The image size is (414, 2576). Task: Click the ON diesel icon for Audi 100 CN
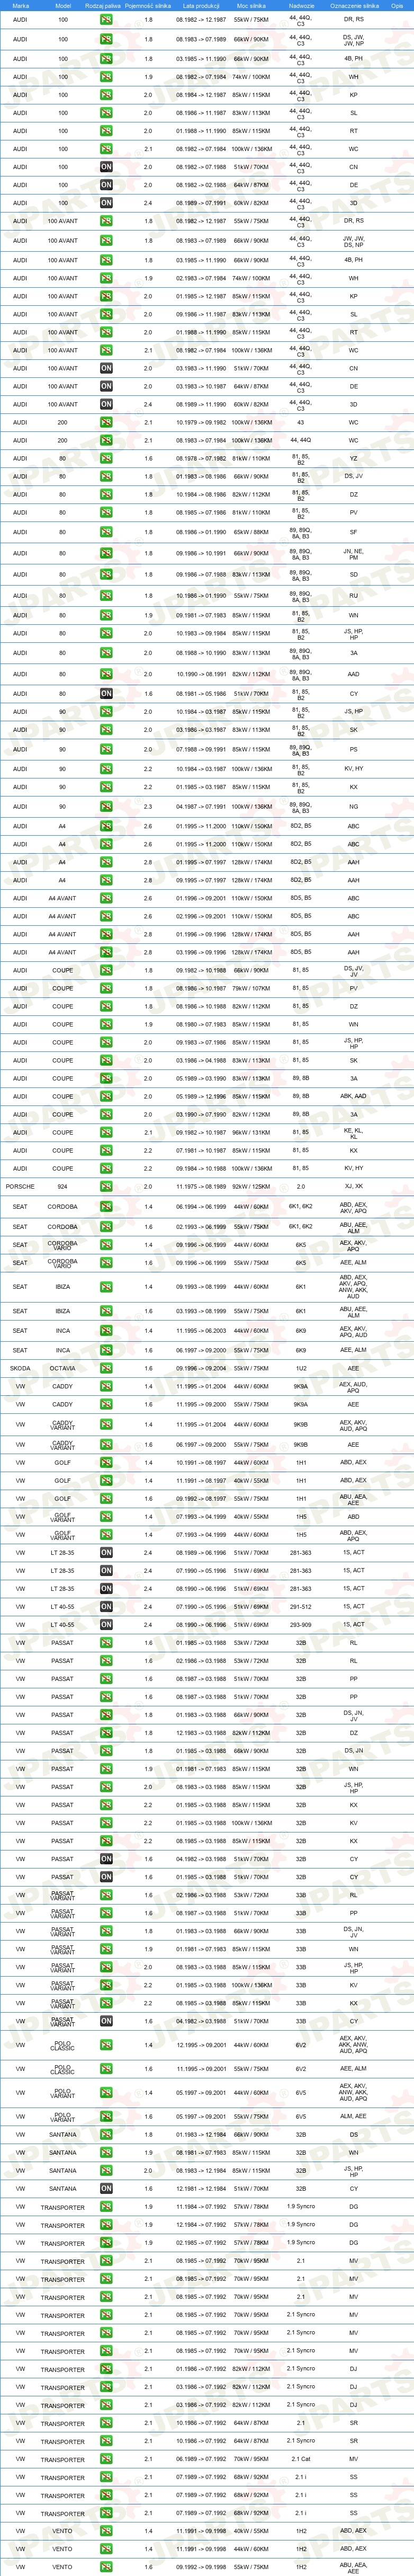coord(106,167)
